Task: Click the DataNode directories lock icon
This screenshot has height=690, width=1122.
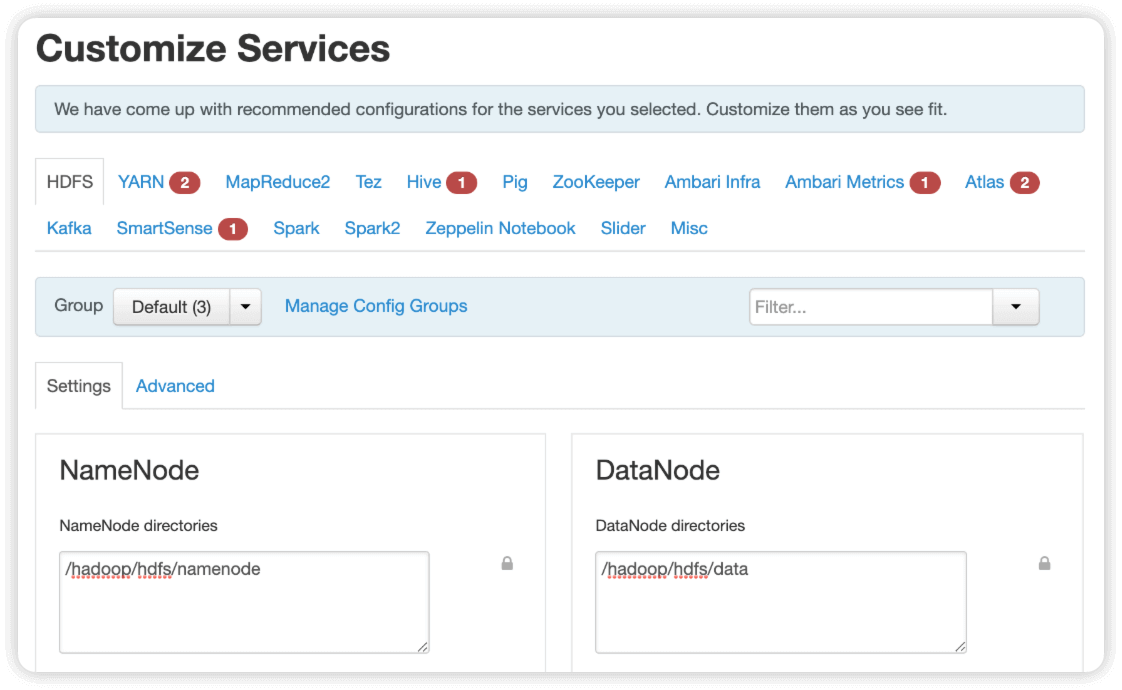Action: tap(1044, 564)
